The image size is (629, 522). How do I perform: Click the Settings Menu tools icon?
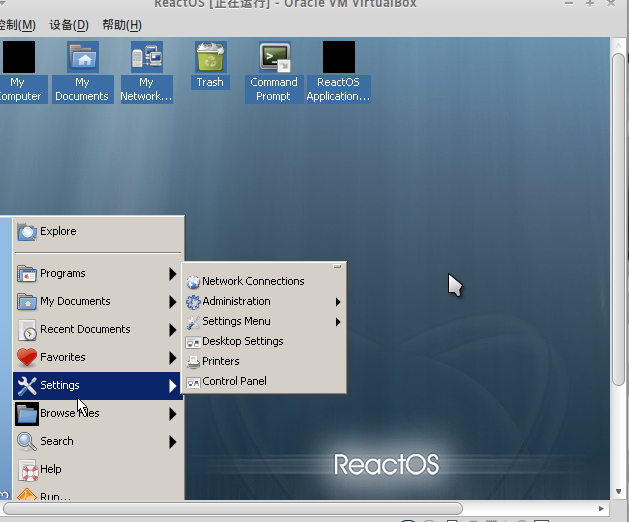click(193, 322)
